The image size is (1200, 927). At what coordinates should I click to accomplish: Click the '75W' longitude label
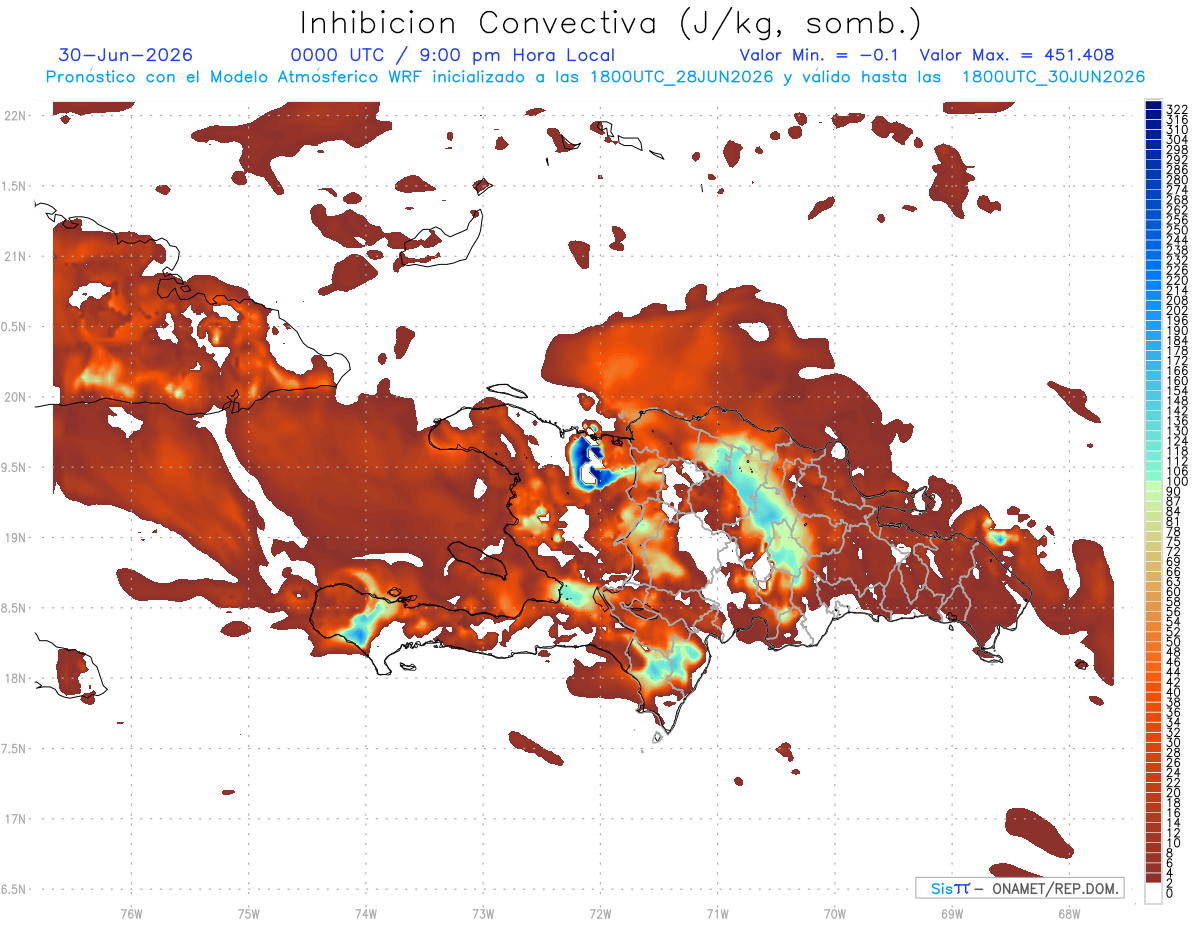[249, 913]
